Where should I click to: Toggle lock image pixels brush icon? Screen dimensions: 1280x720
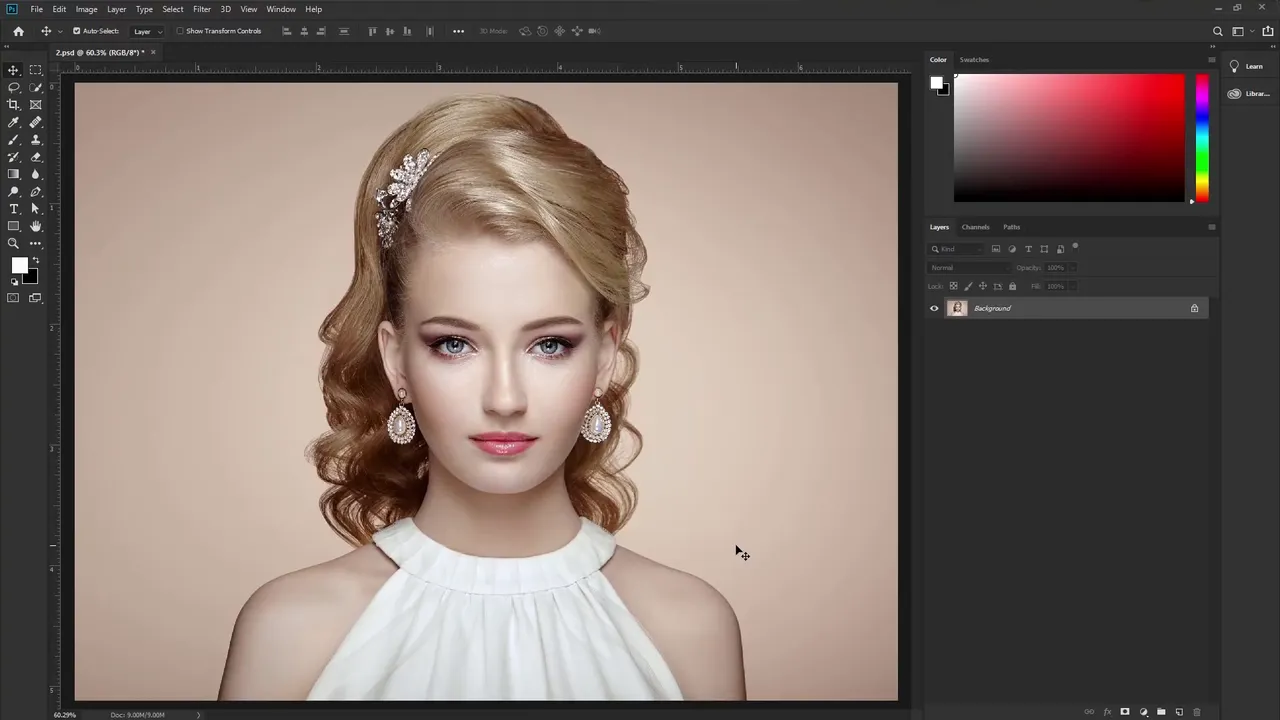pyautogui.click(x=968, y=286)
